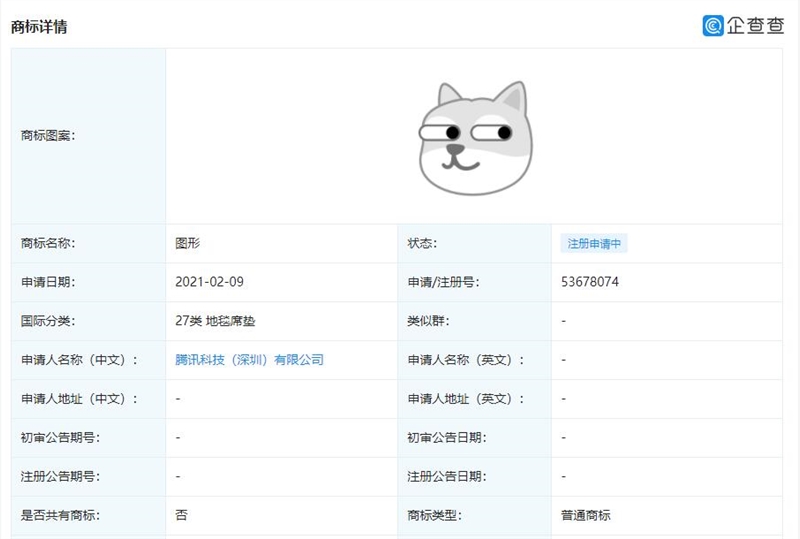Open the 腾讯科技（深圳）有限公司 applicant link
This screenshot has height=539, width=800.
pos(249,360)
